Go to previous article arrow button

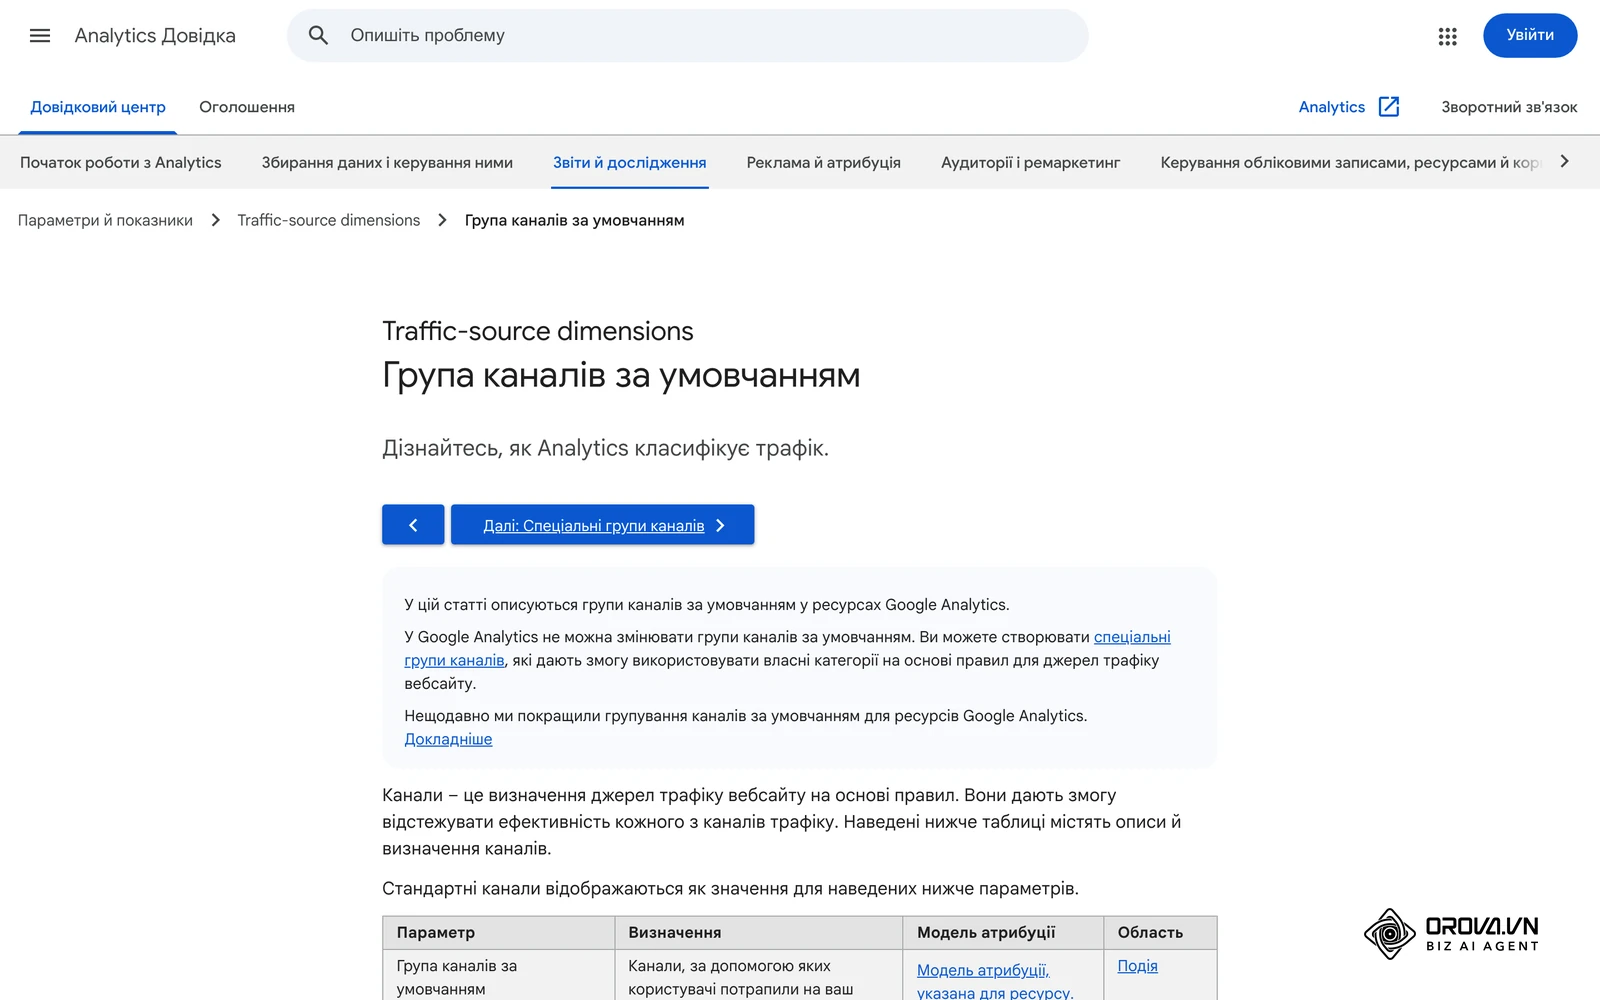pyautogui.click(x=413, y=525)
